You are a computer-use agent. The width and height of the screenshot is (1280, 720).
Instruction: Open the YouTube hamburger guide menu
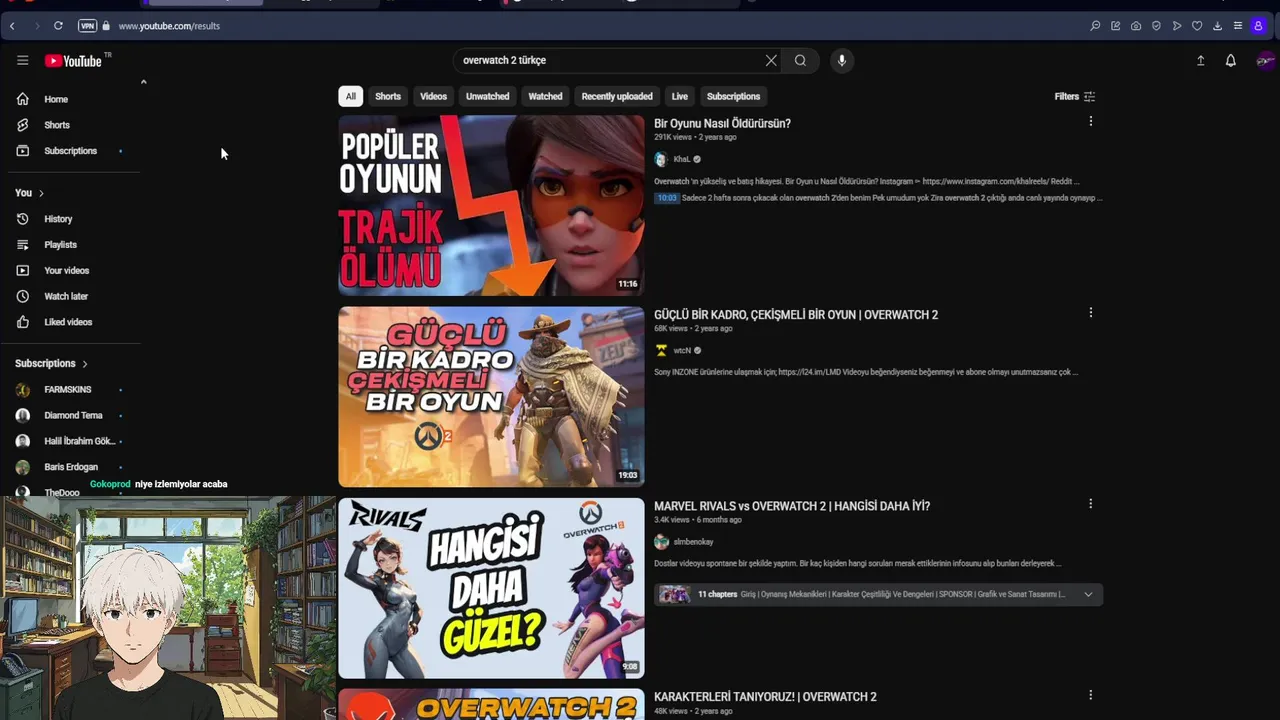tap(22, 61)
